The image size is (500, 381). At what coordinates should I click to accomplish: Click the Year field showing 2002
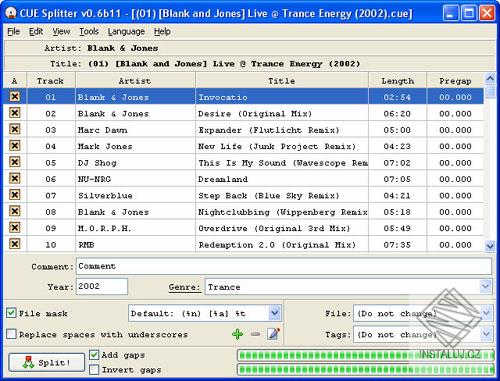(102, 286)
